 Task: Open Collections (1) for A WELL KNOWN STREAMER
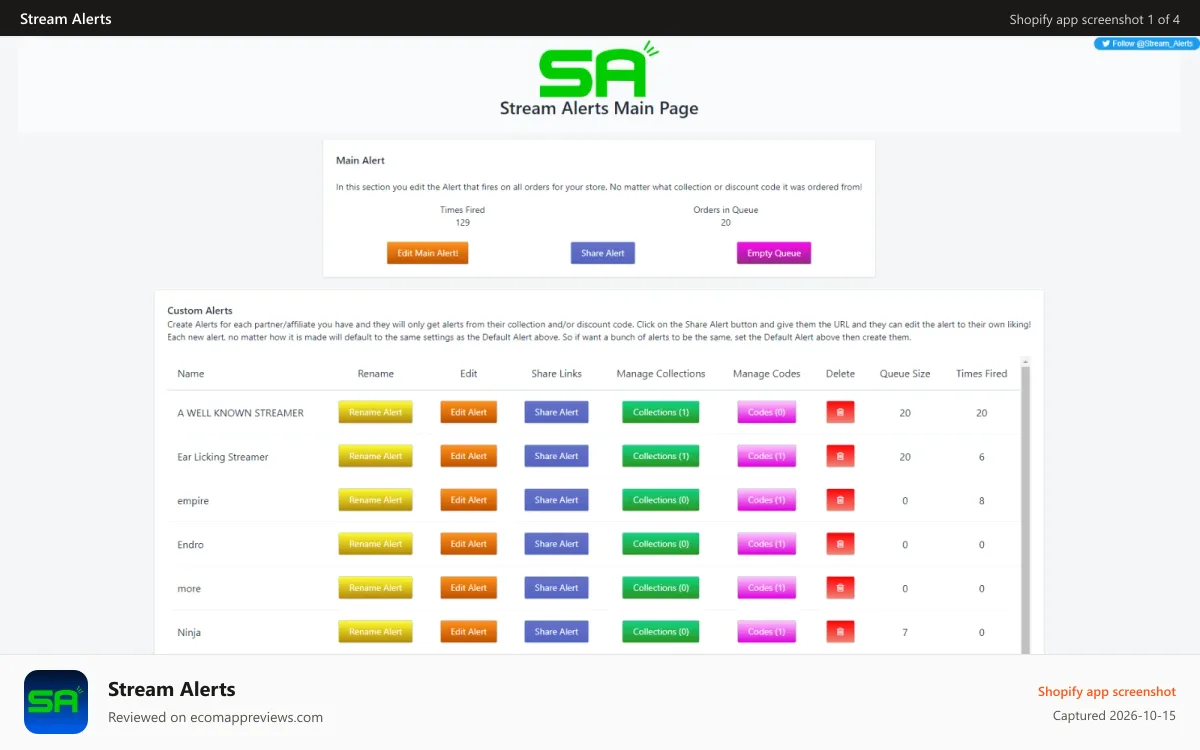click(x=661, y=412)
